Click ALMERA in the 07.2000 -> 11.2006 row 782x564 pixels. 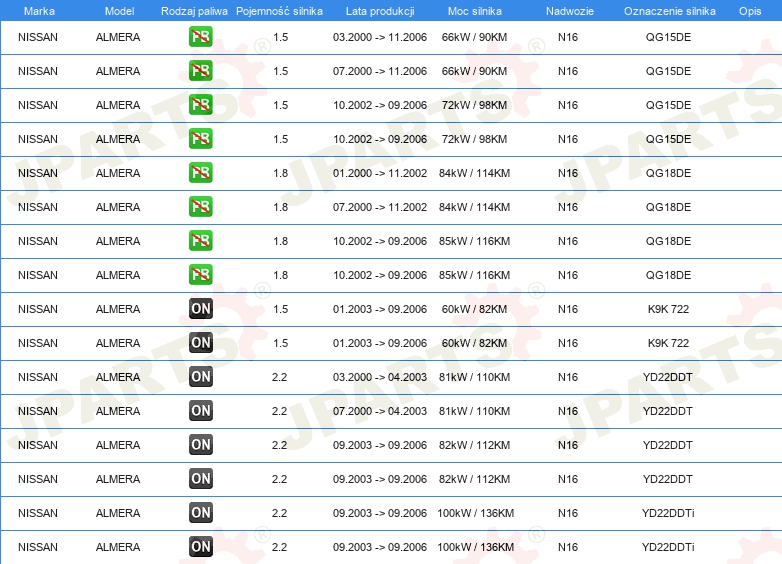pos(118,71)
